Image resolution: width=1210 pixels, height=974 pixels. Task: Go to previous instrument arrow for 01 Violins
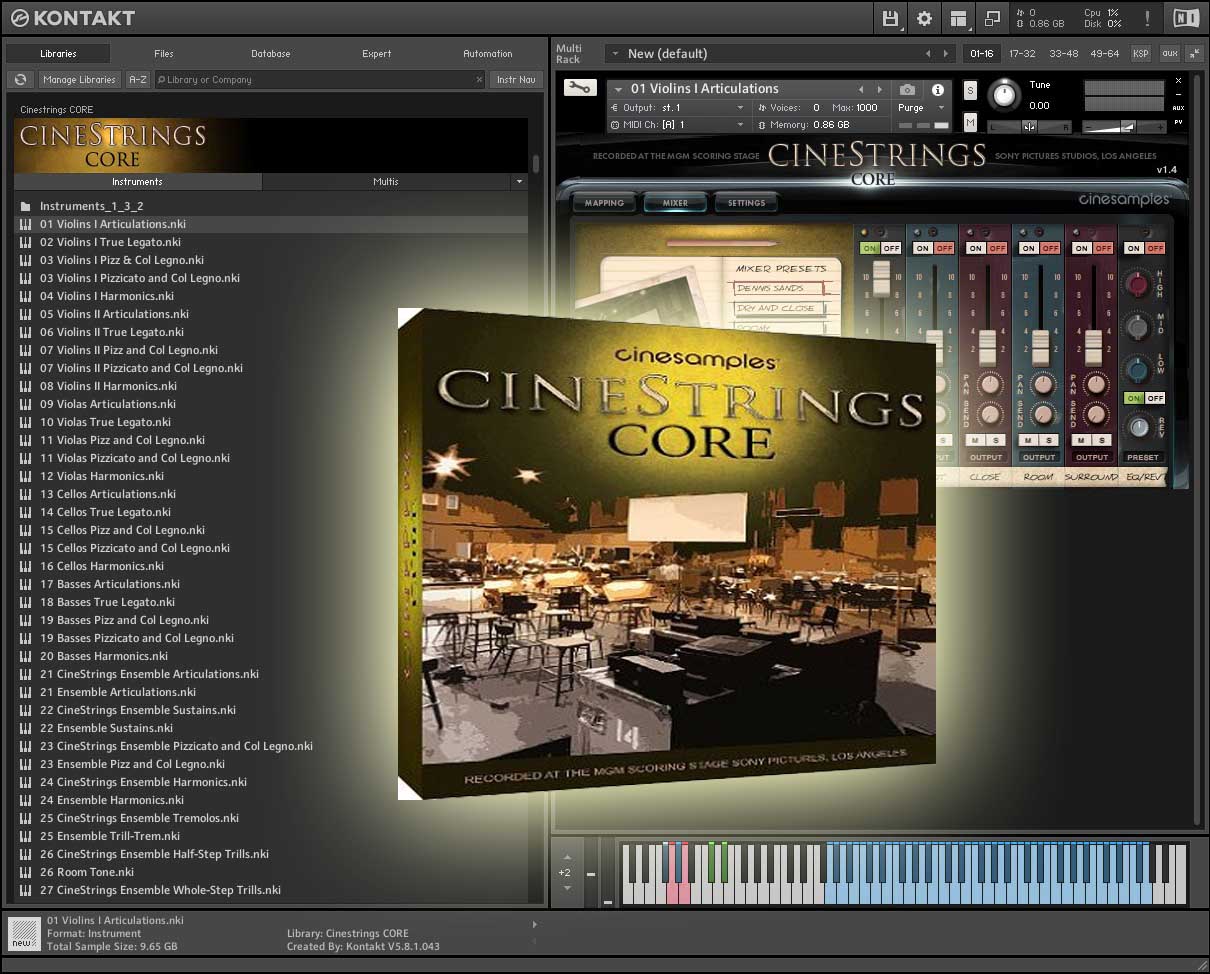tap(861, 89)
